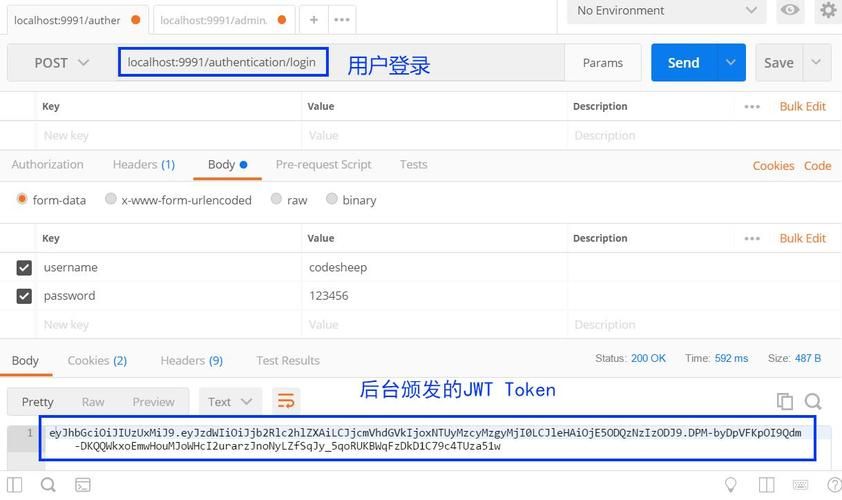The height and width of the screenshot is (500, 842).
Task: Click the password key cell
Action: point(169,296)
